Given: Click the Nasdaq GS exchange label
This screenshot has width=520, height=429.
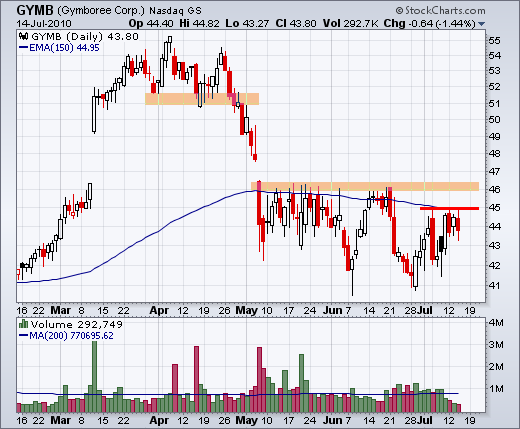Looking at the screenshot, I should point(175,11).
